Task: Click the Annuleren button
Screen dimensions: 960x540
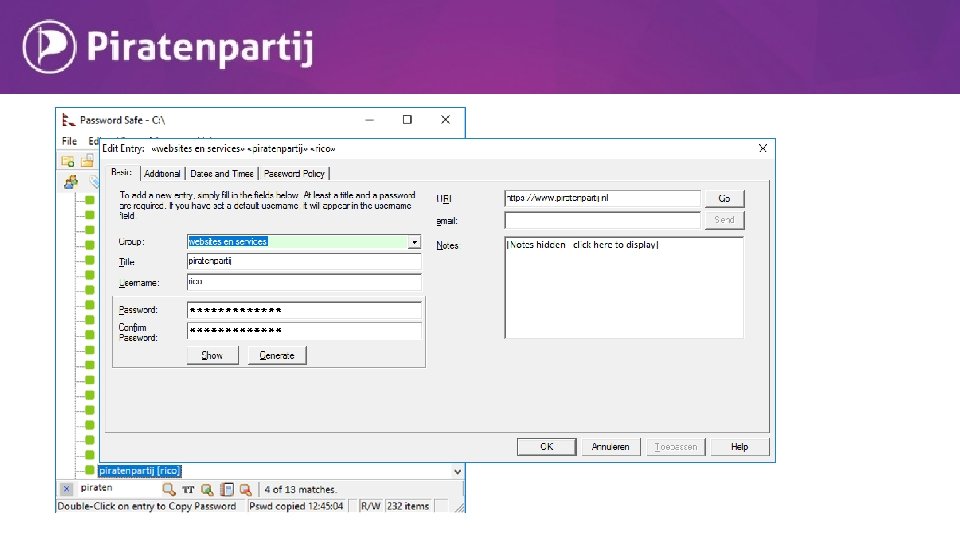Action: [x=610, y=447]
